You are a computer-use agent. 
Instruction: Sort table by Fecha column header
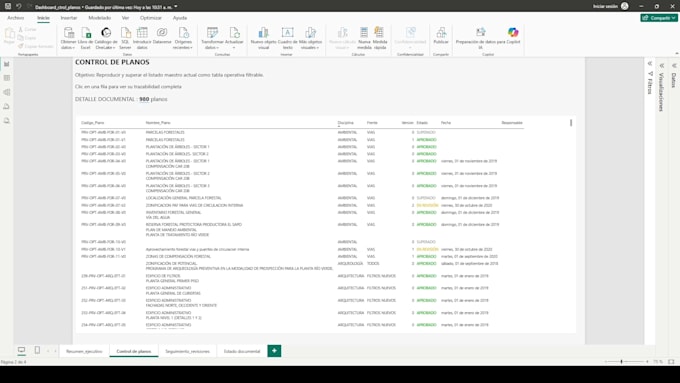point(446,123)
